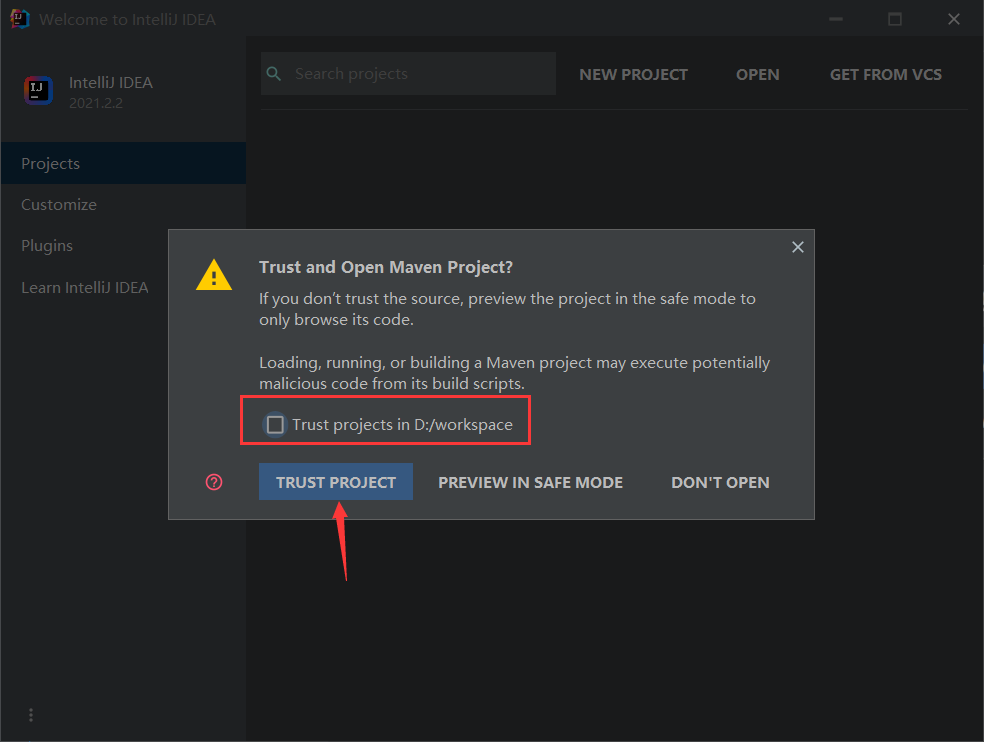
Task: Maximize the Welcome to IntelliJ IDEA window
Action: click(895, 19)
